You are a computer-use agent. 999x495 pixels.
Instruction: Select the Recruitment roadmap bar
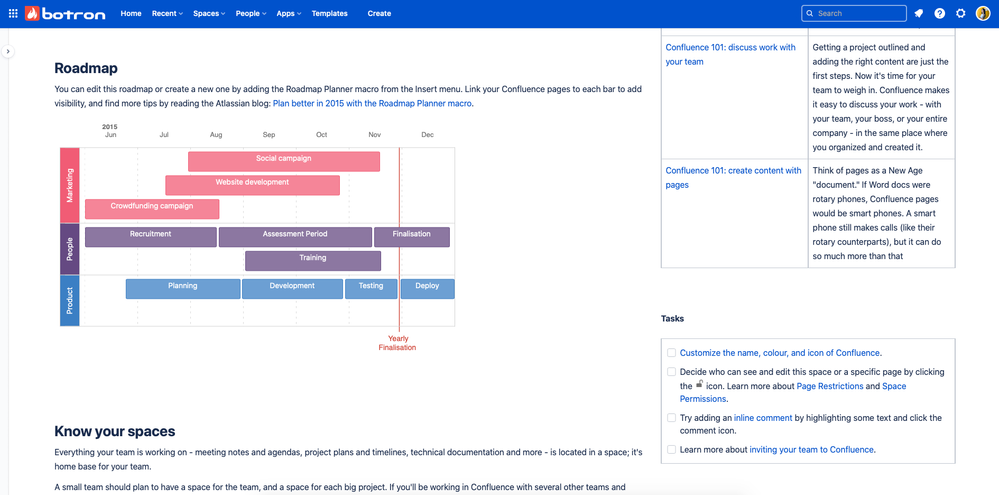[x=151, y=237]
